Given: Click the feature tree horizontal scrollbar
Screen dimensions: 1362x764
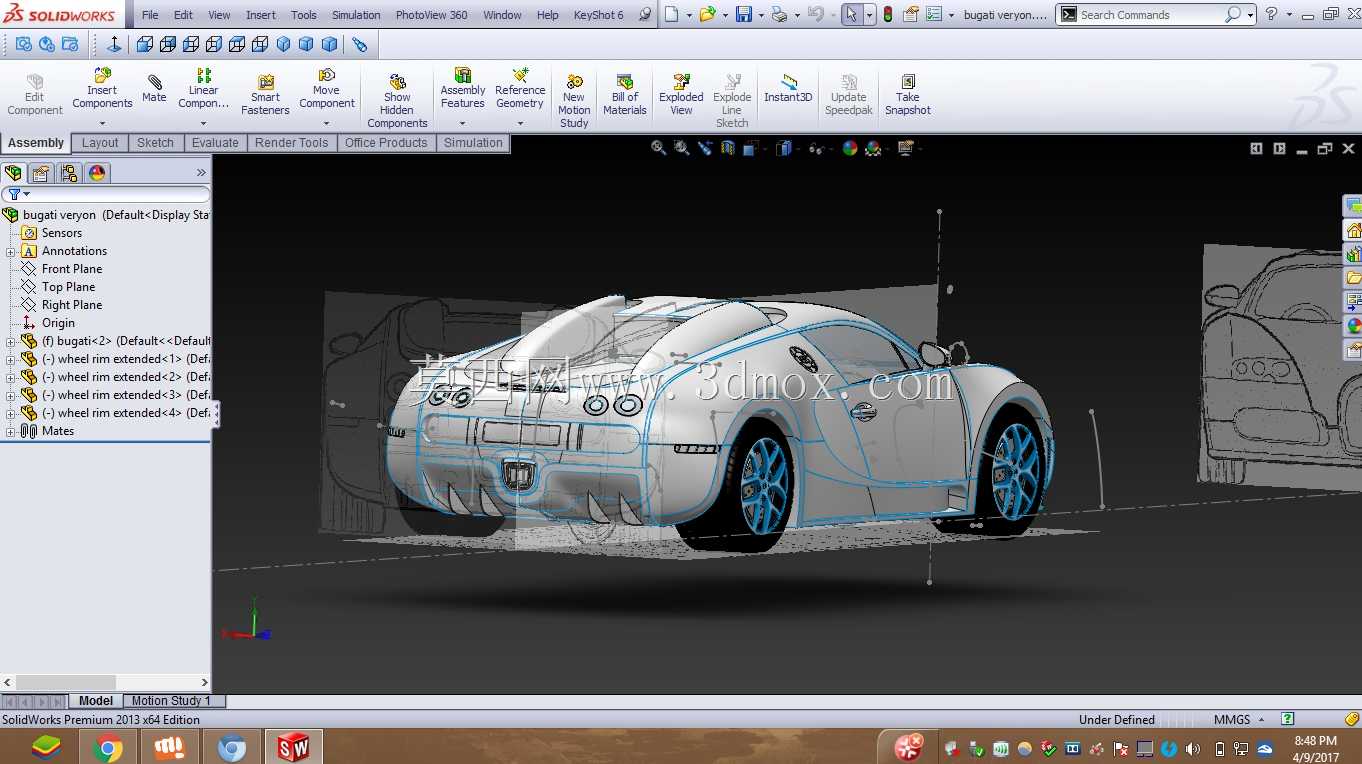Looking at the screenshot, I should pos(105,682).
